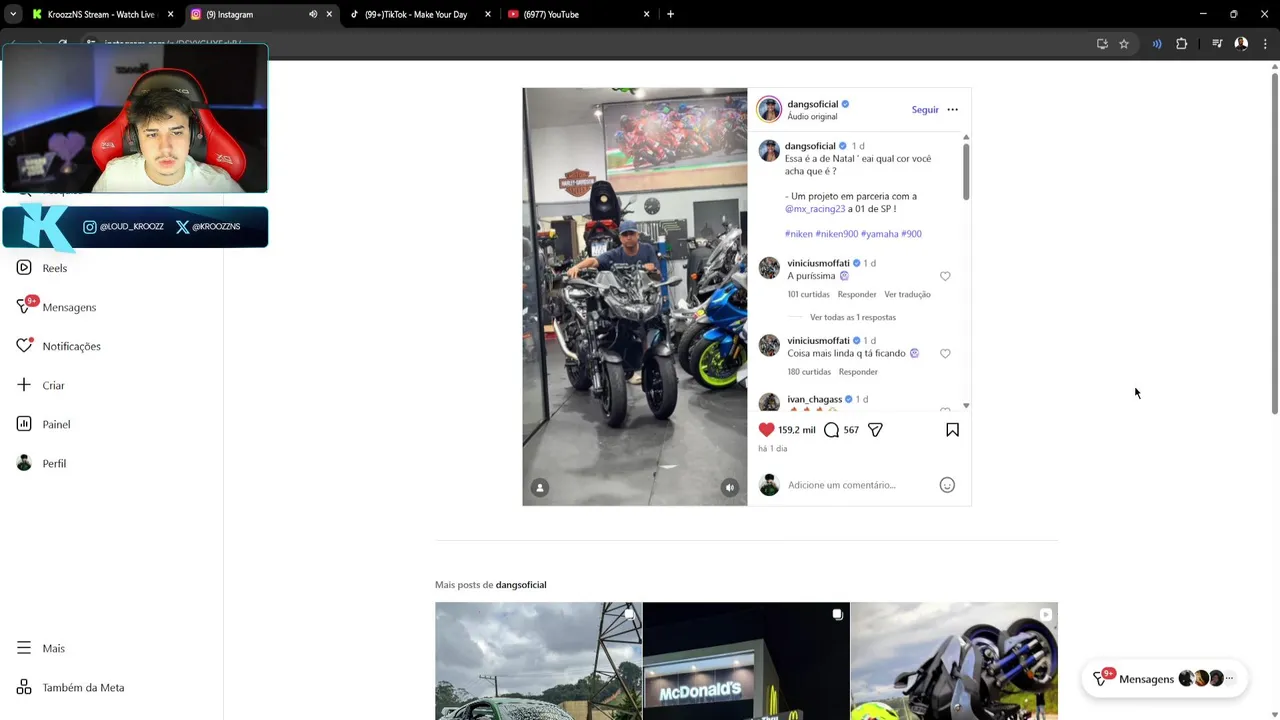Viewport: 1280px width, 720px height.
Task: Show tagged people on the video
Action: click(540, 488)
